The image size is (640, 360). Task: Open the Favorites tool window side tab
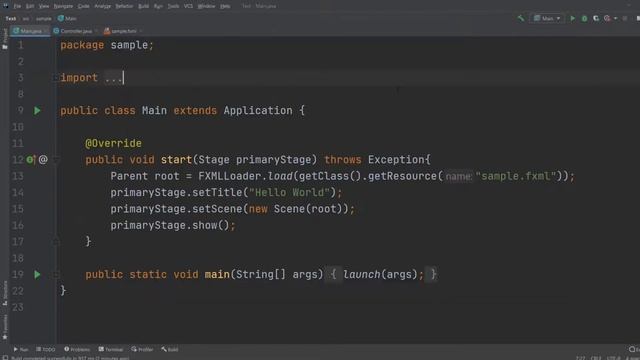click(5, 327)
